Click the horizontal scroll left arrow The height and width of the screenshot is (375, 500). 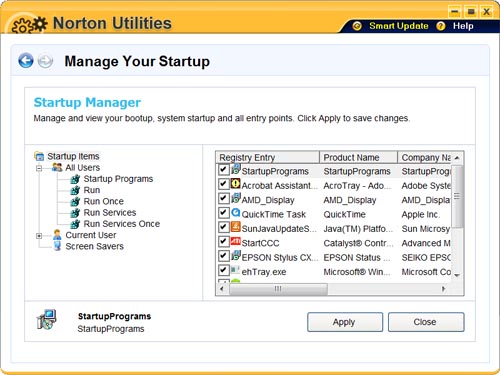222,289
